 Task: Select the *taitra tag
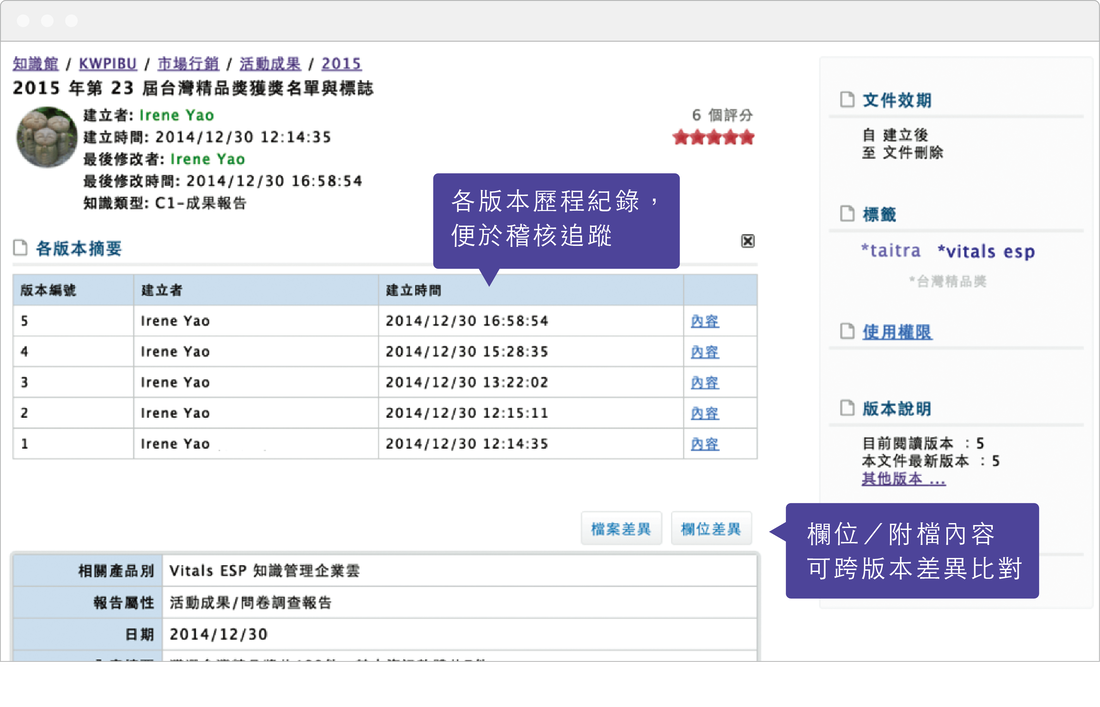[x=890, y=250]
